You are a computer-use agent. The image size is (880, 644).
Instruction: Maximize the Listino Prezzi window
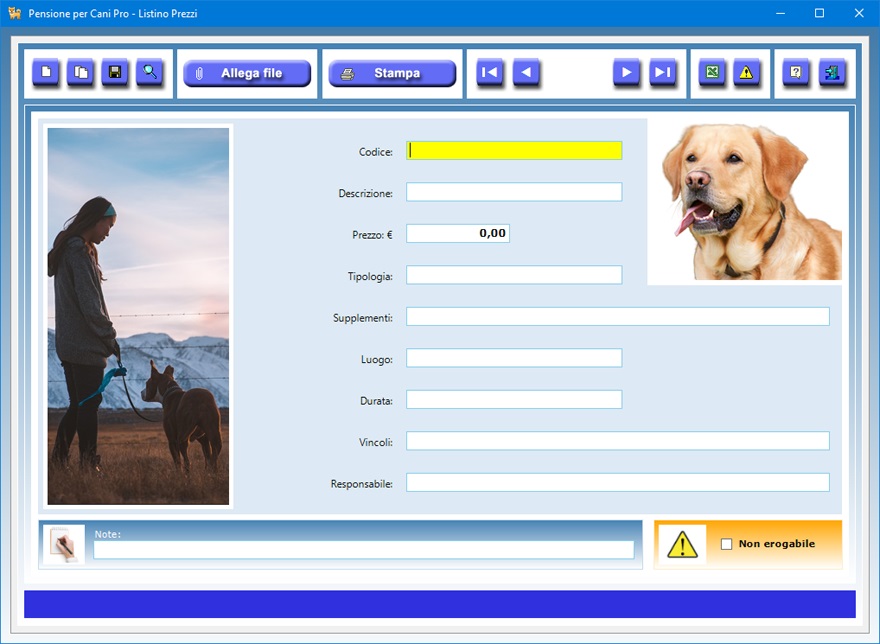point(819,13)
